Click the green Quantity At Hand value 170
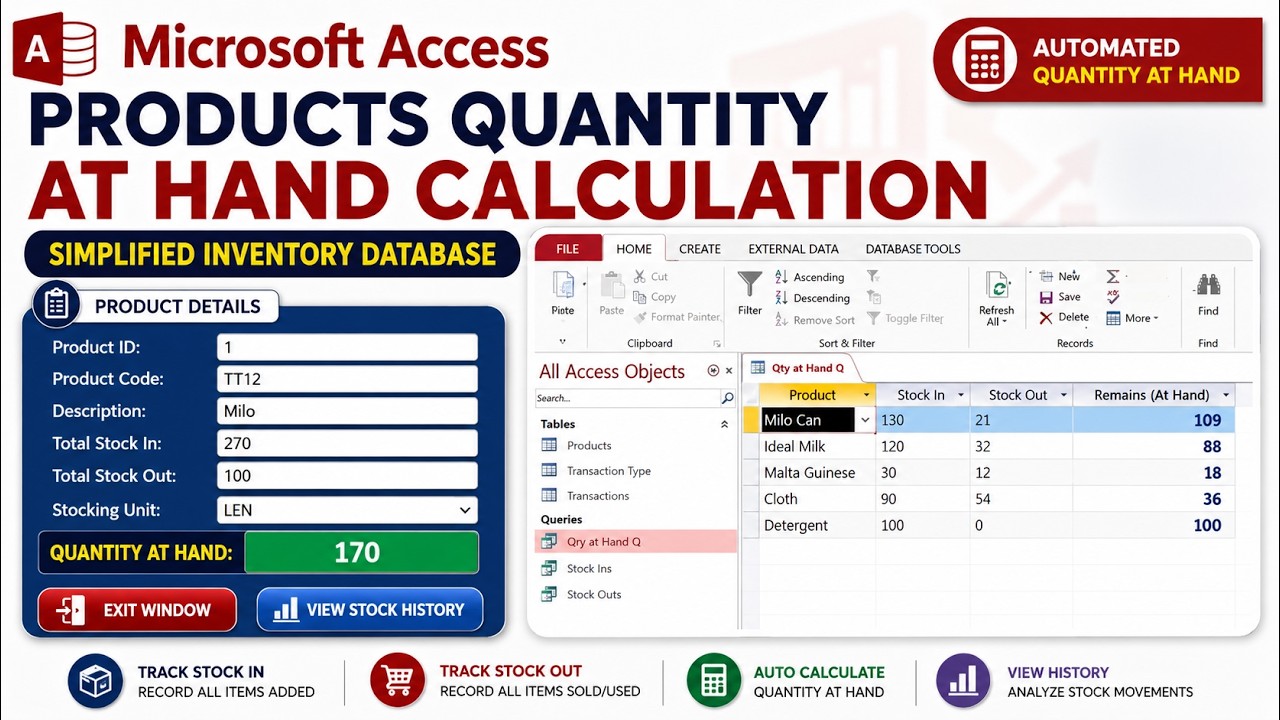The image size is (1280, 720). click(x=361, y=552)
